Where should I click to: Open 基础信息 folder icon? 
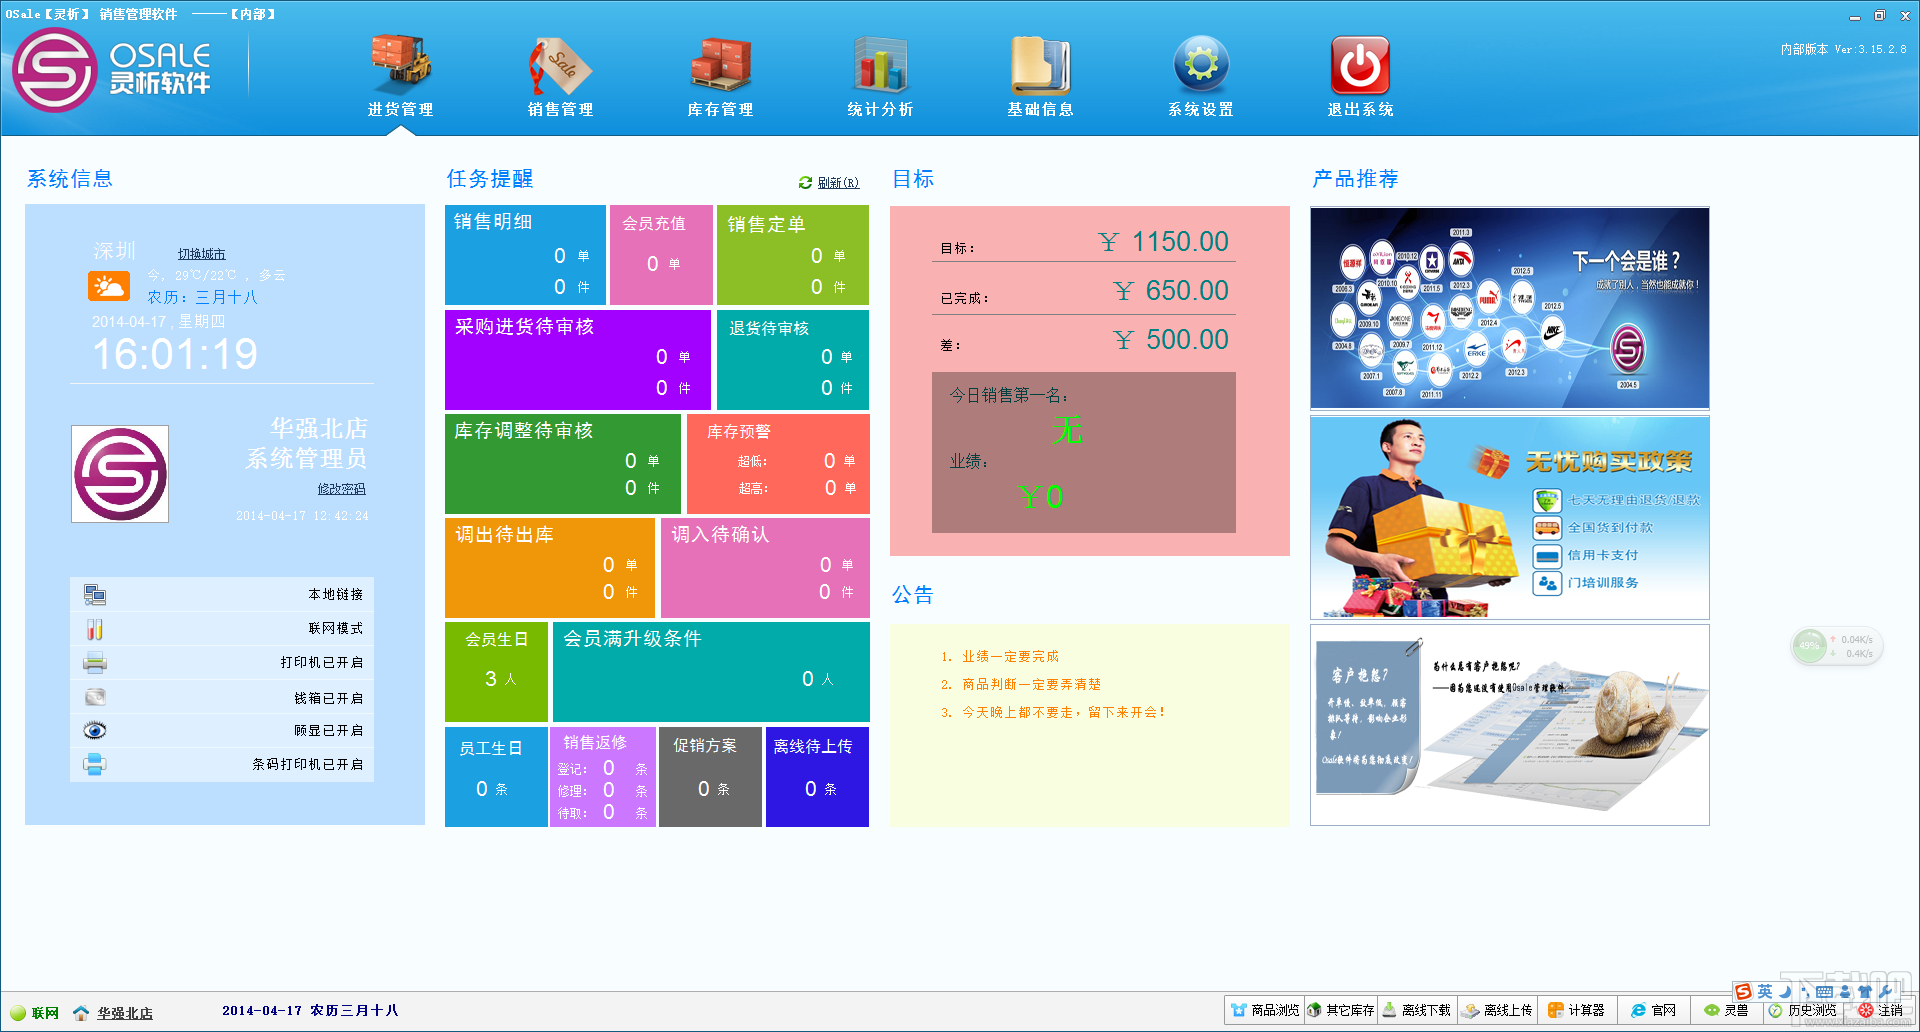click(x=1040, y=64)
